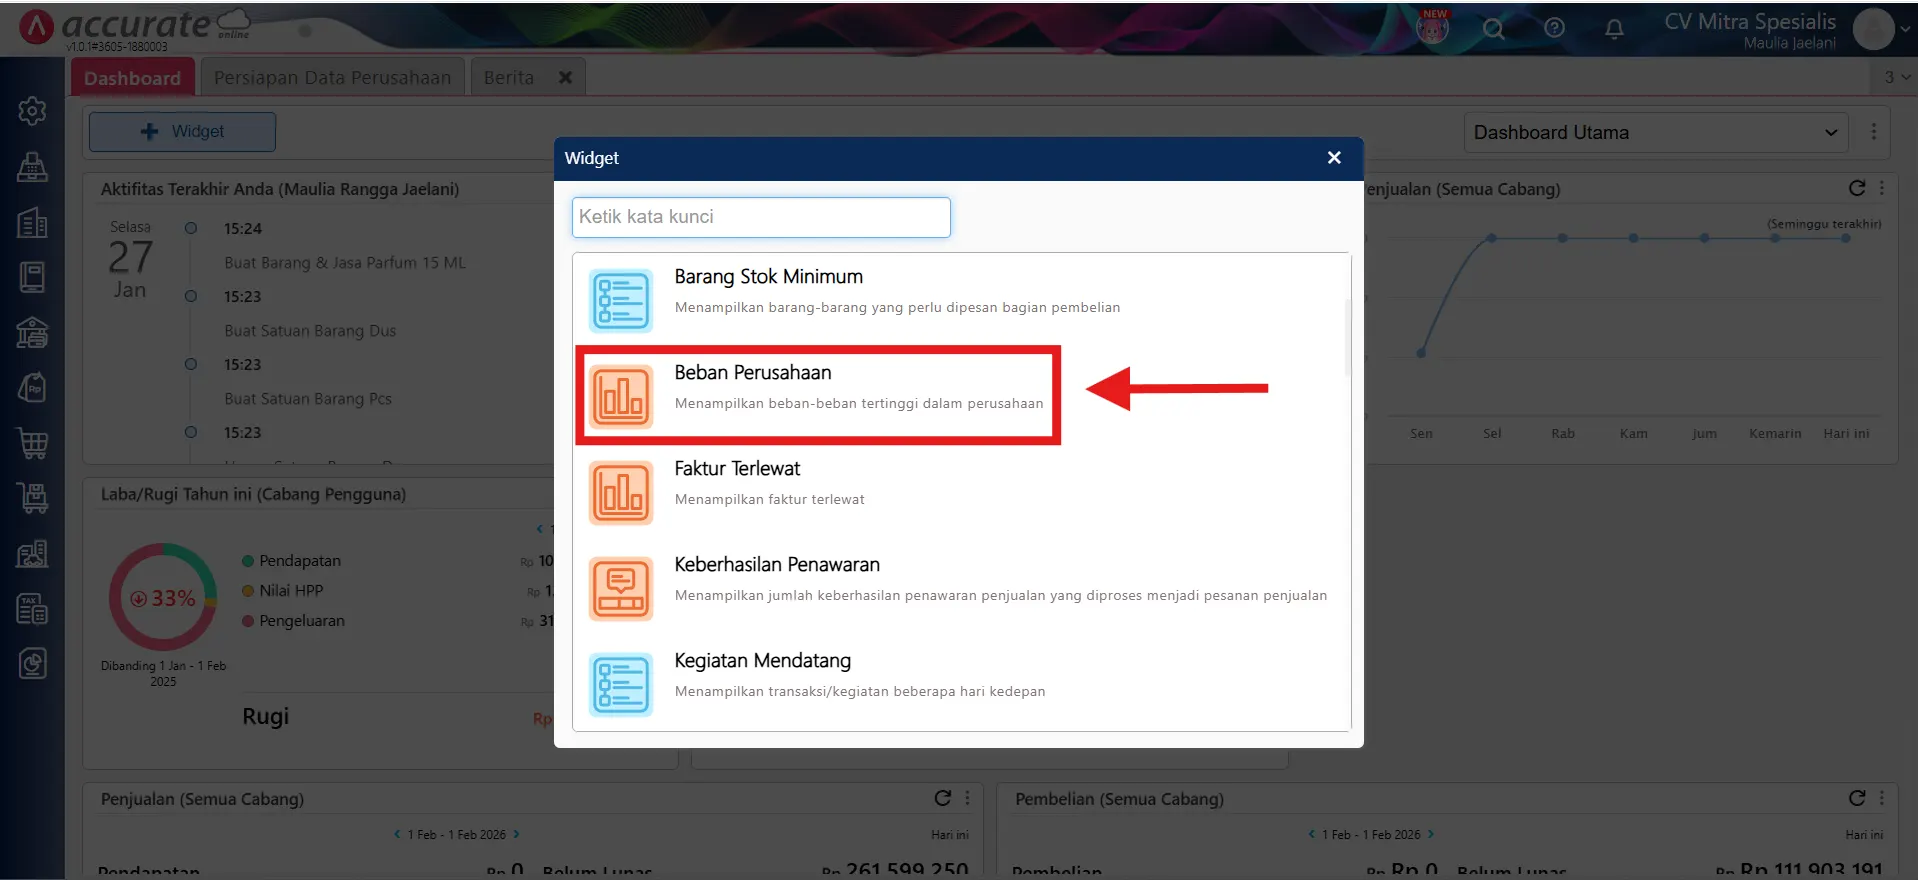1918x880 pixels.
Task: Refresh the Penjualan (Semua Cabang) bottom widget
Action: pyautogui.click(x=942, y=798)
